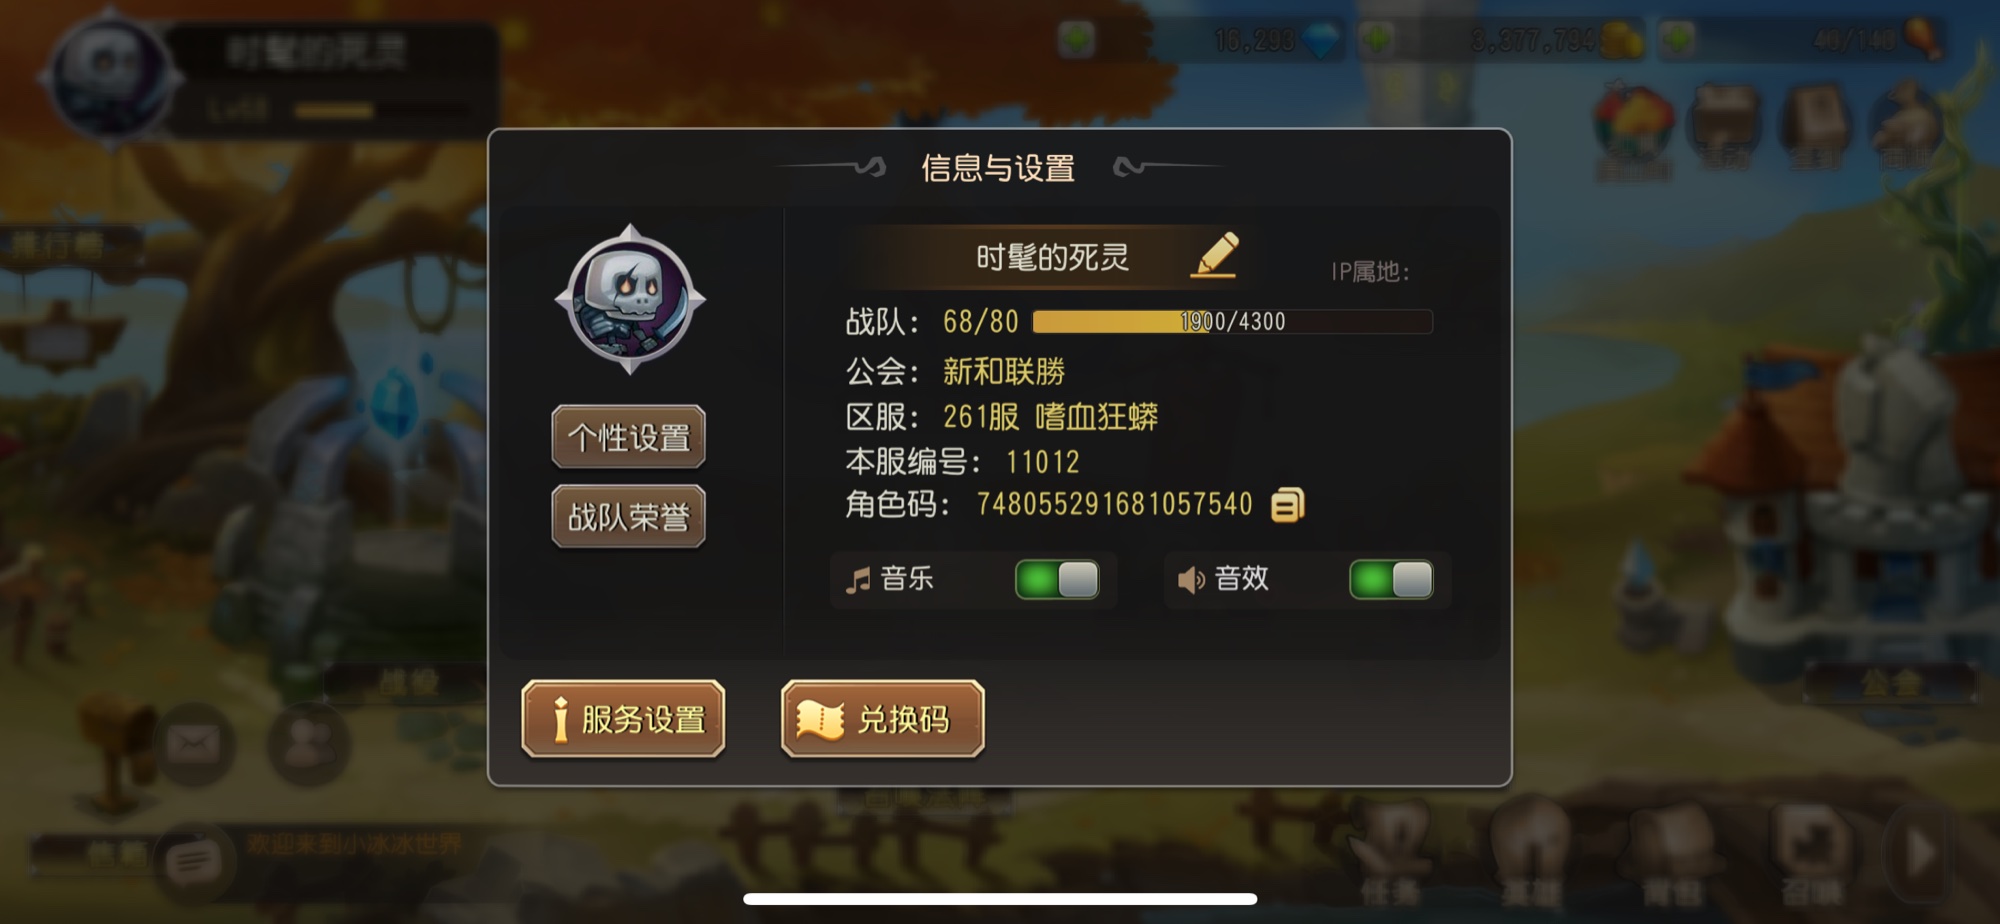Open 战队荣誉 team honors
The image size is (2000, 924).
click(629, 517)
